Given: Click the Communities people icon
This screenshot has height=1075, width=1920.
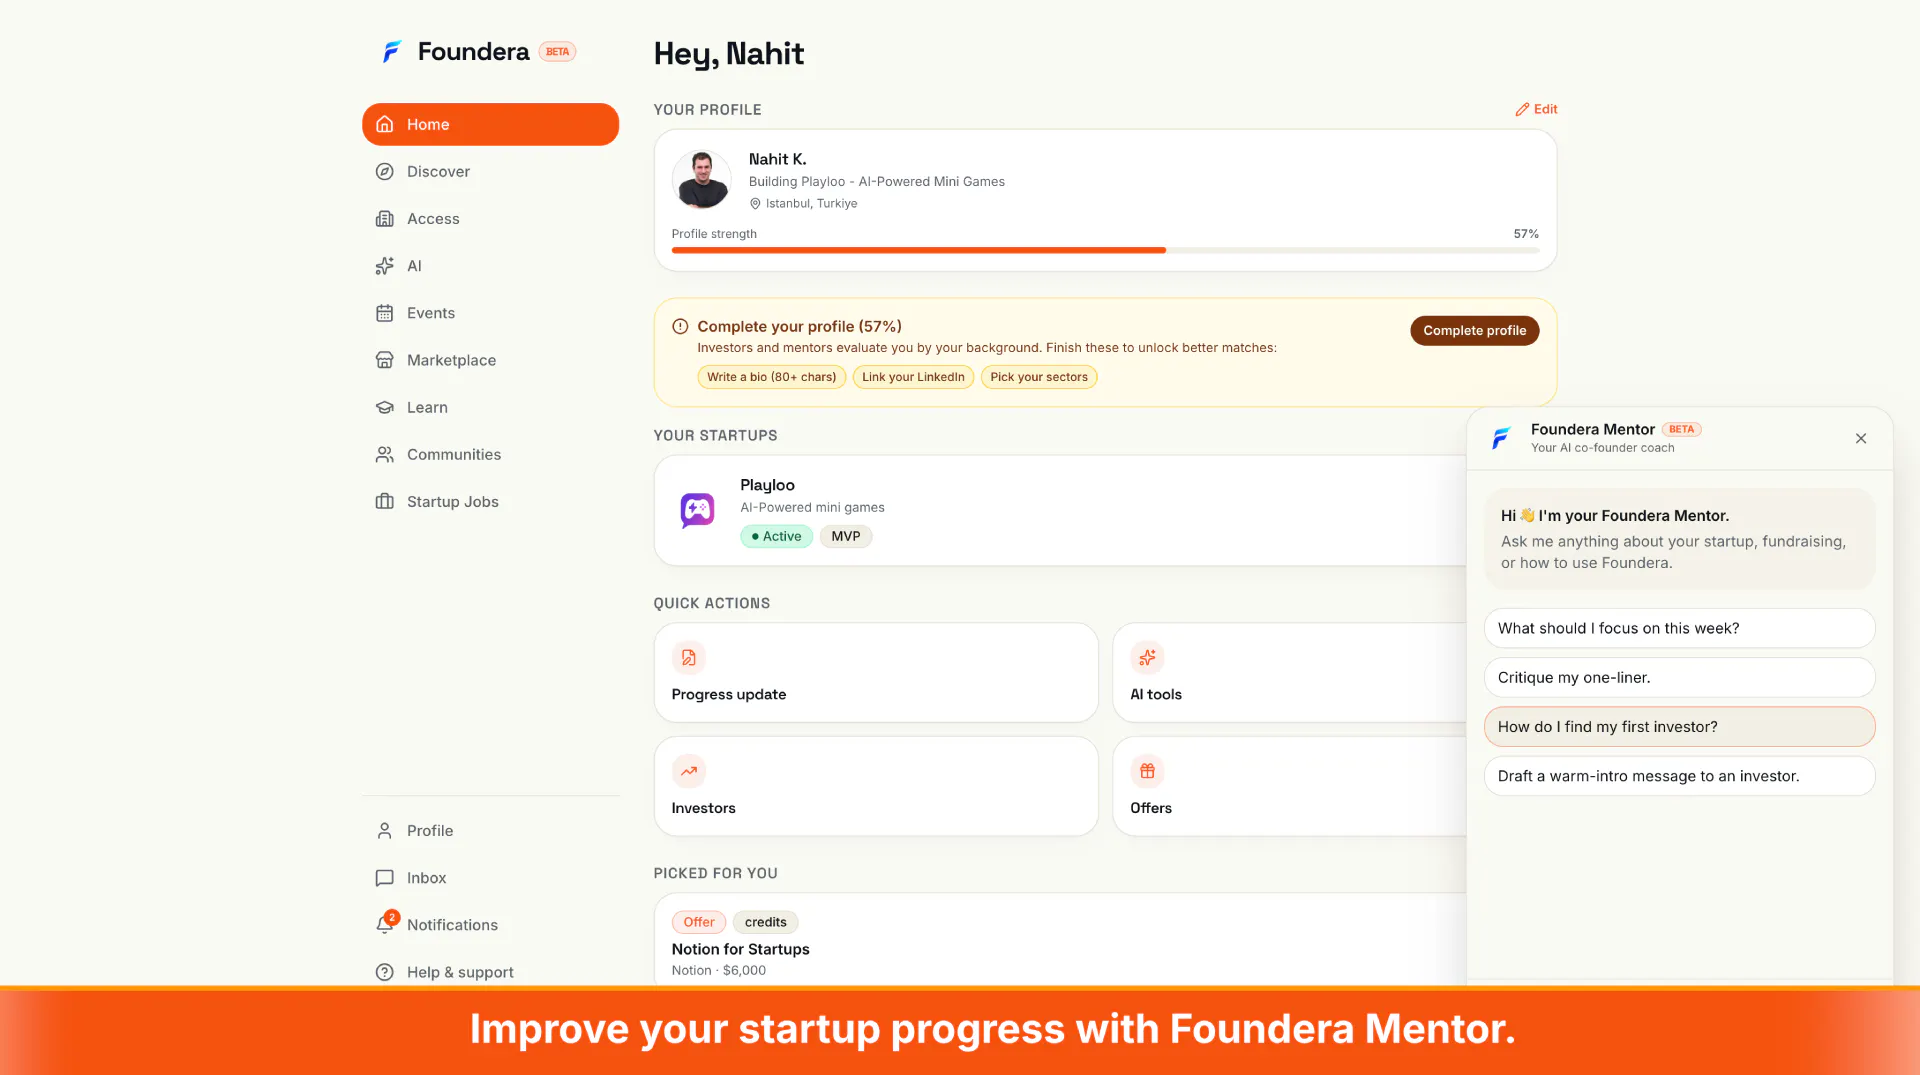Looking at the screenshot, I should (384, 455).
